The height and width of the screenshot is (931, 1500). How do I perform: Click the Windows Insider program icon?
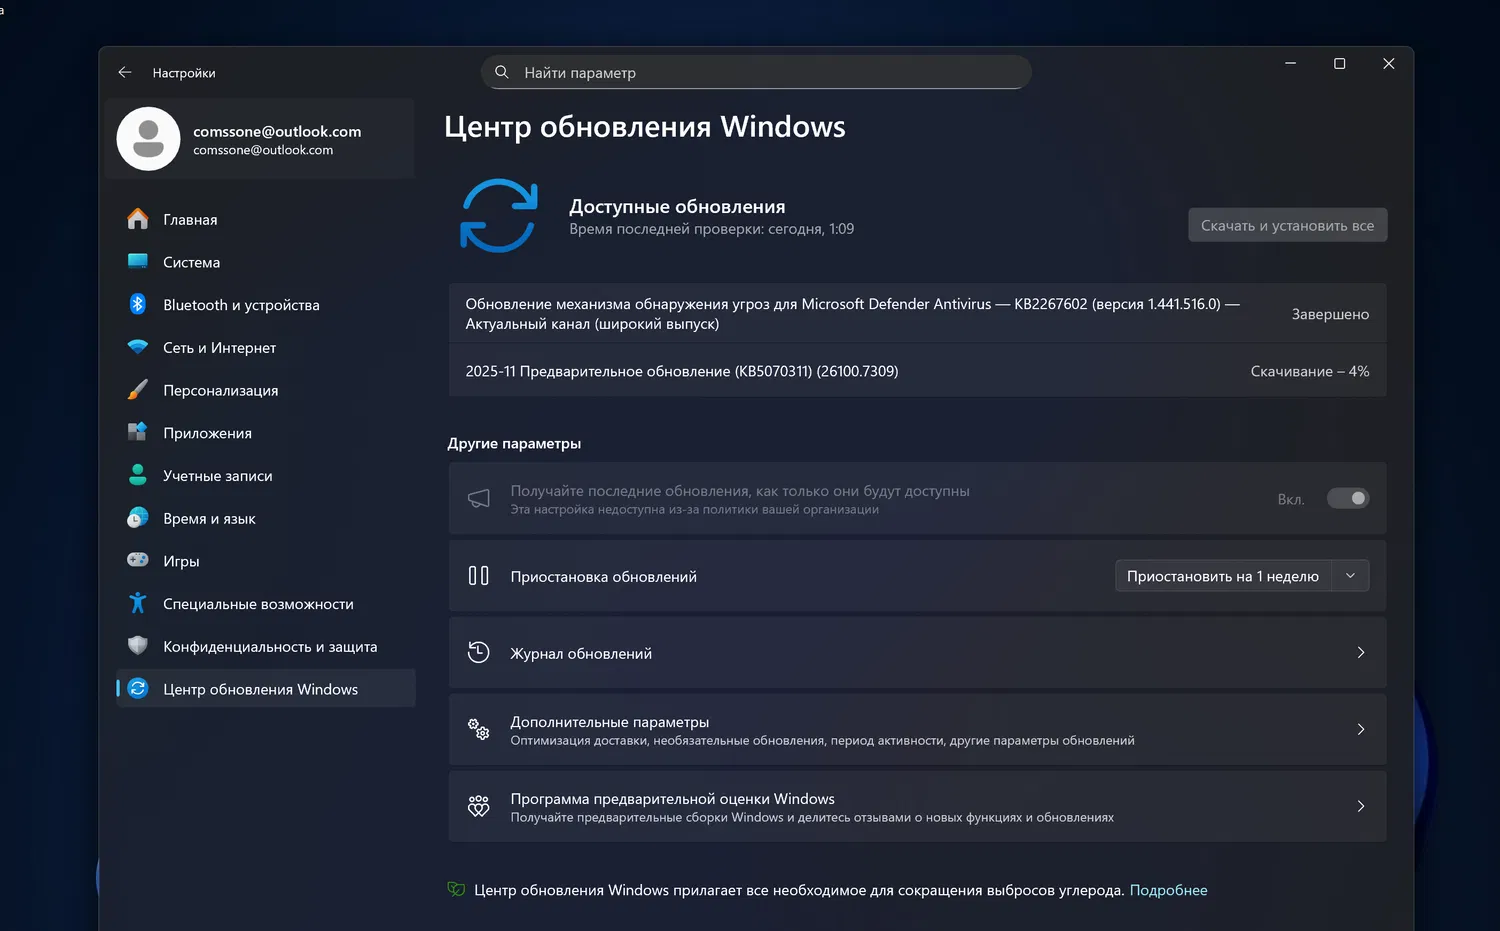479,806
